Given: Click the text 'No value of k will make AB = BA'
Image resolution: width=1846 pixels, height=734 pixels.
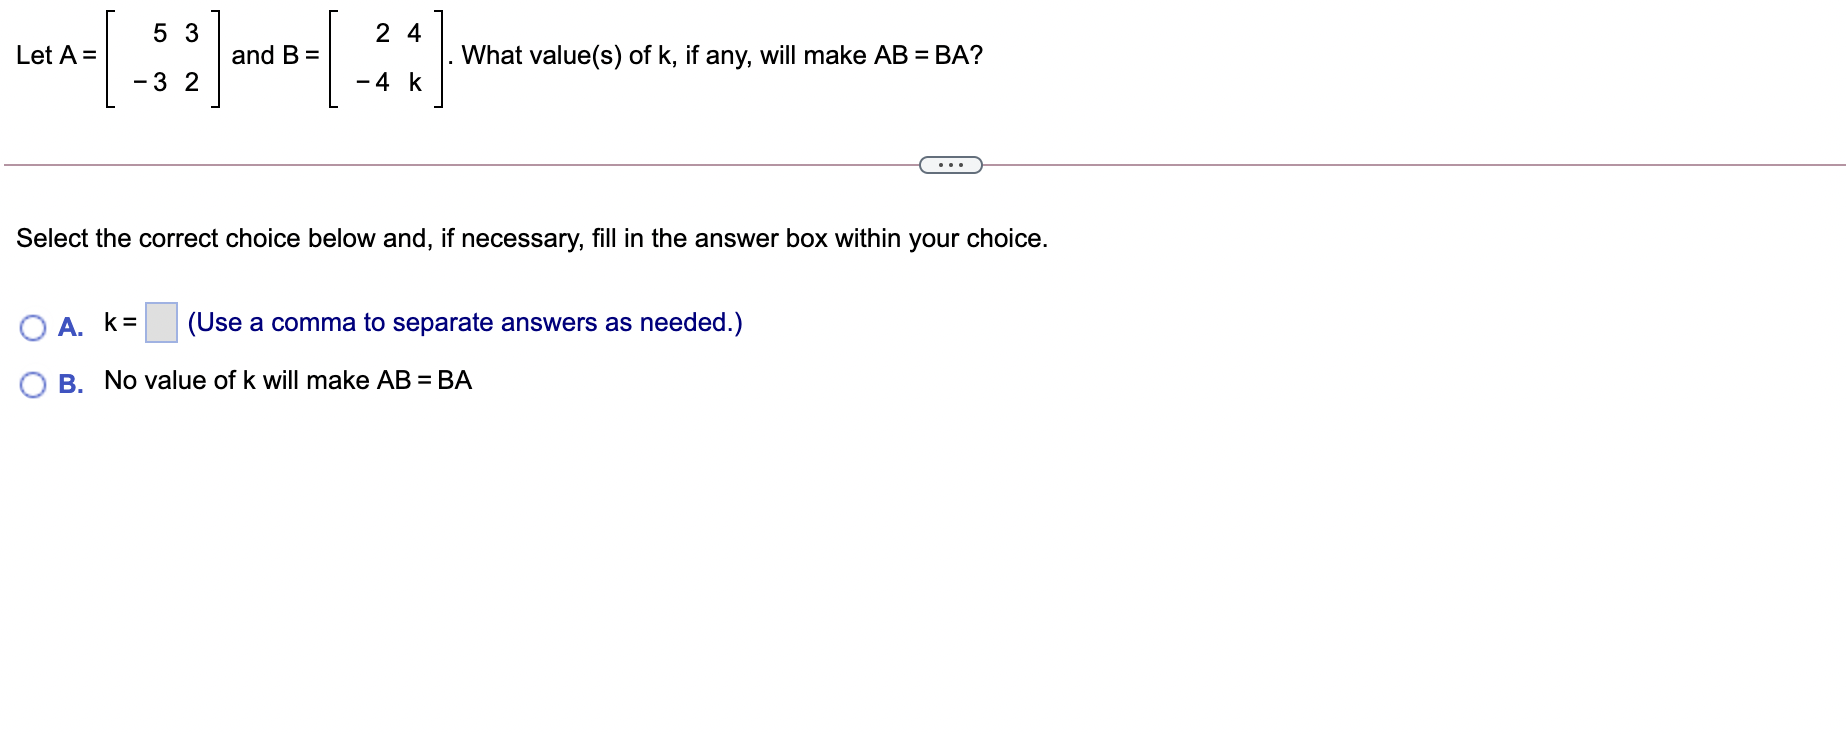Looking at the screenshot, I should (286, 380).
